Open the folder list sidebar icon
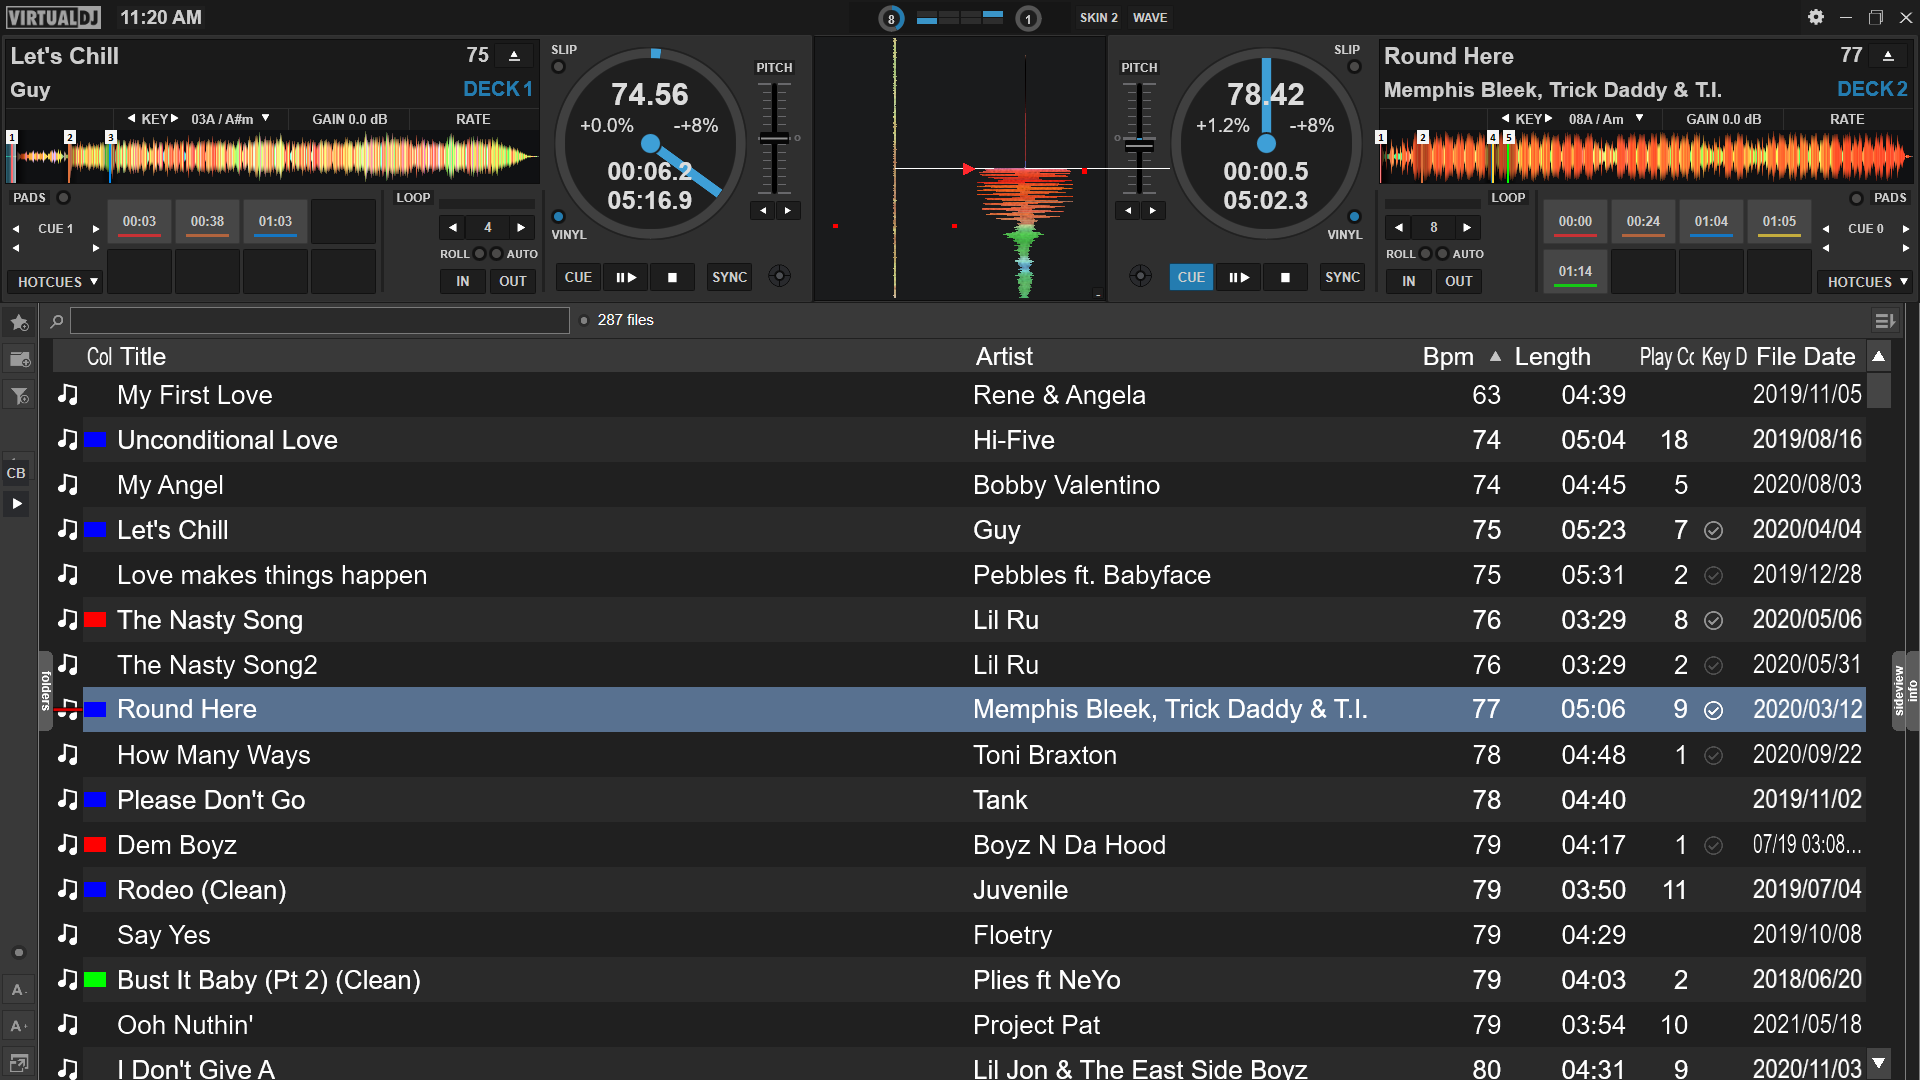This screenshot has height=1080, width=1920. [x=19, y=359]
